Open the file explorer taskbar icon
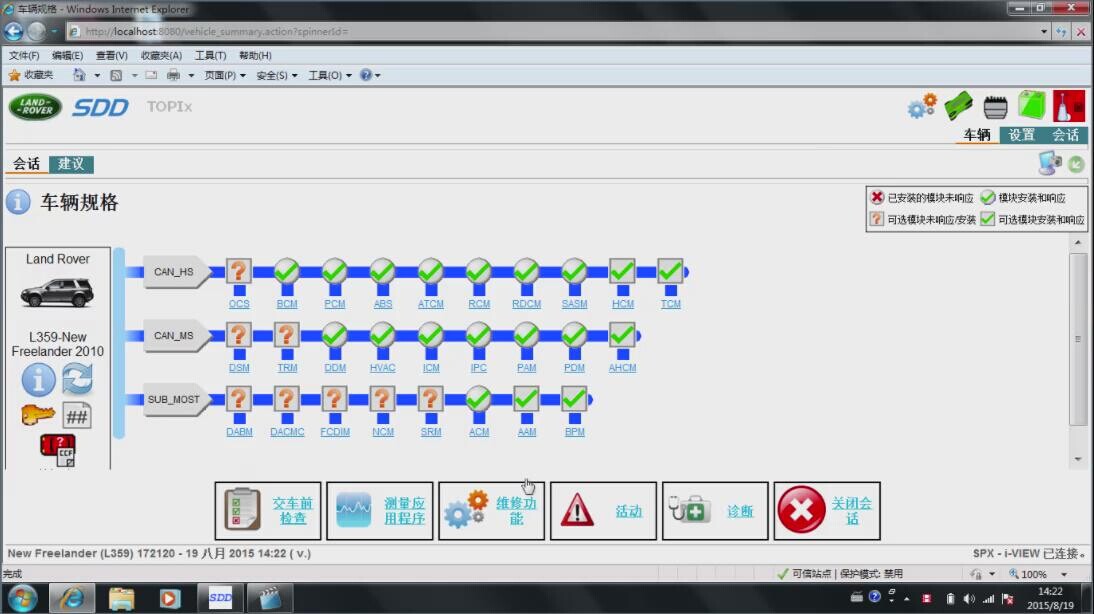The width and height of the screenshot is (1094, 614). point(121,599)
